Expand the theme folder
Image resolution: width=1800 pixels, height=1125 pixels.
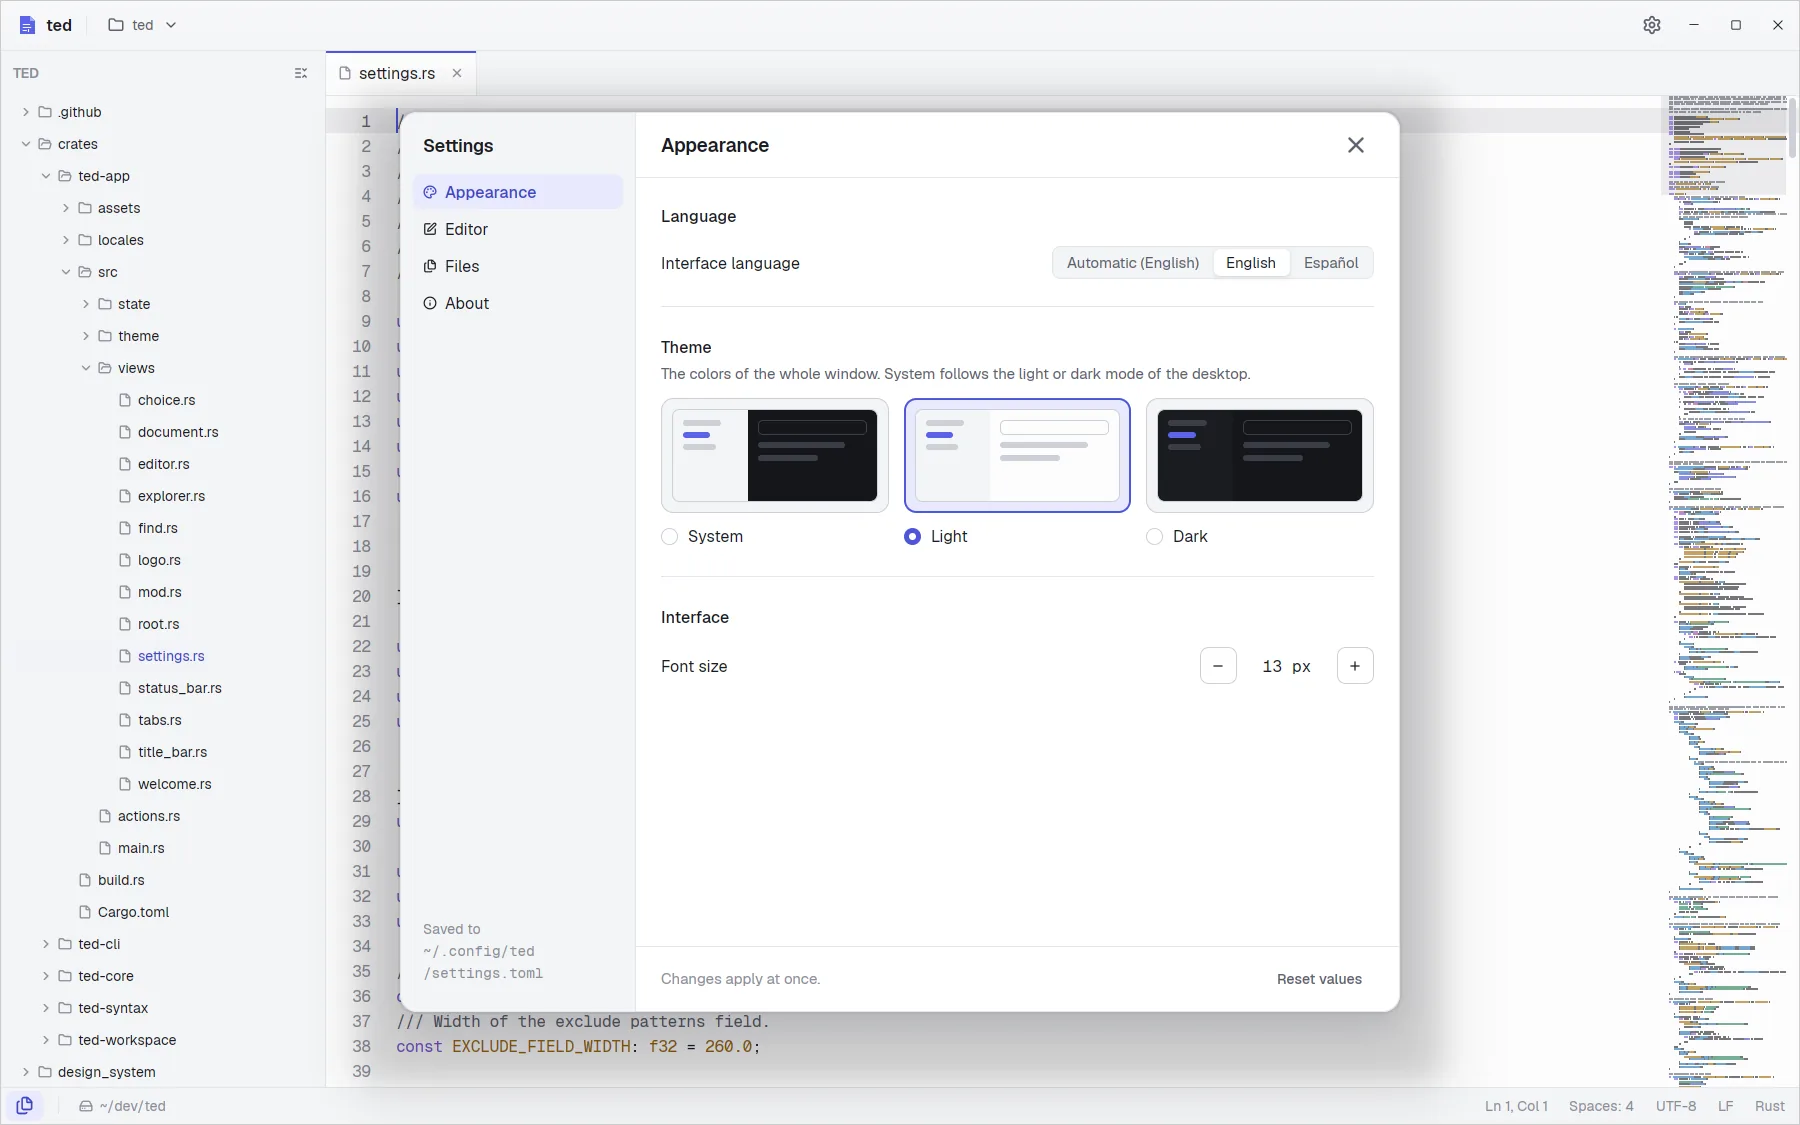pyautogui.click(x=86, y=336)
